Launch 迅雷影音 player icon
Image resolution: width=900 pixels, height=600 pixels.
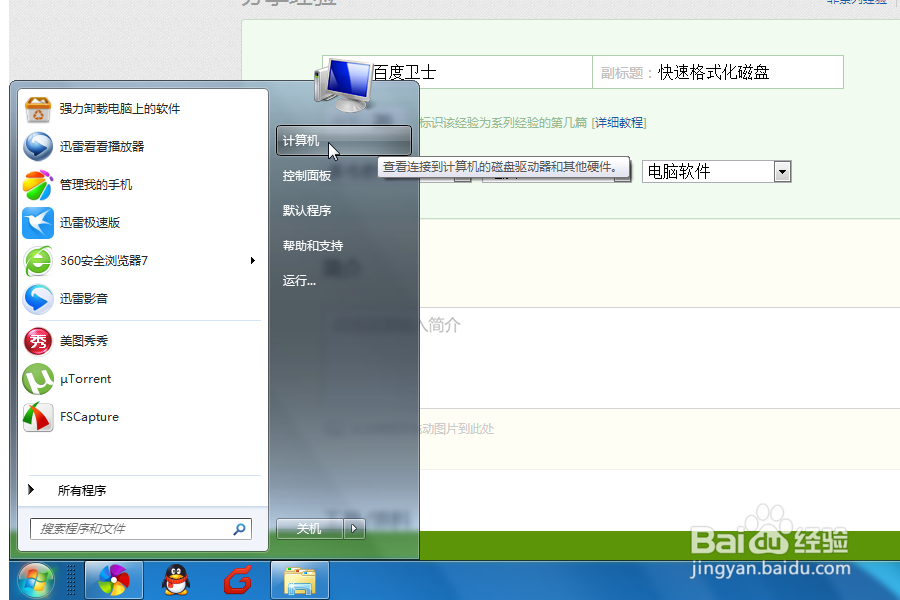[38, 299]
